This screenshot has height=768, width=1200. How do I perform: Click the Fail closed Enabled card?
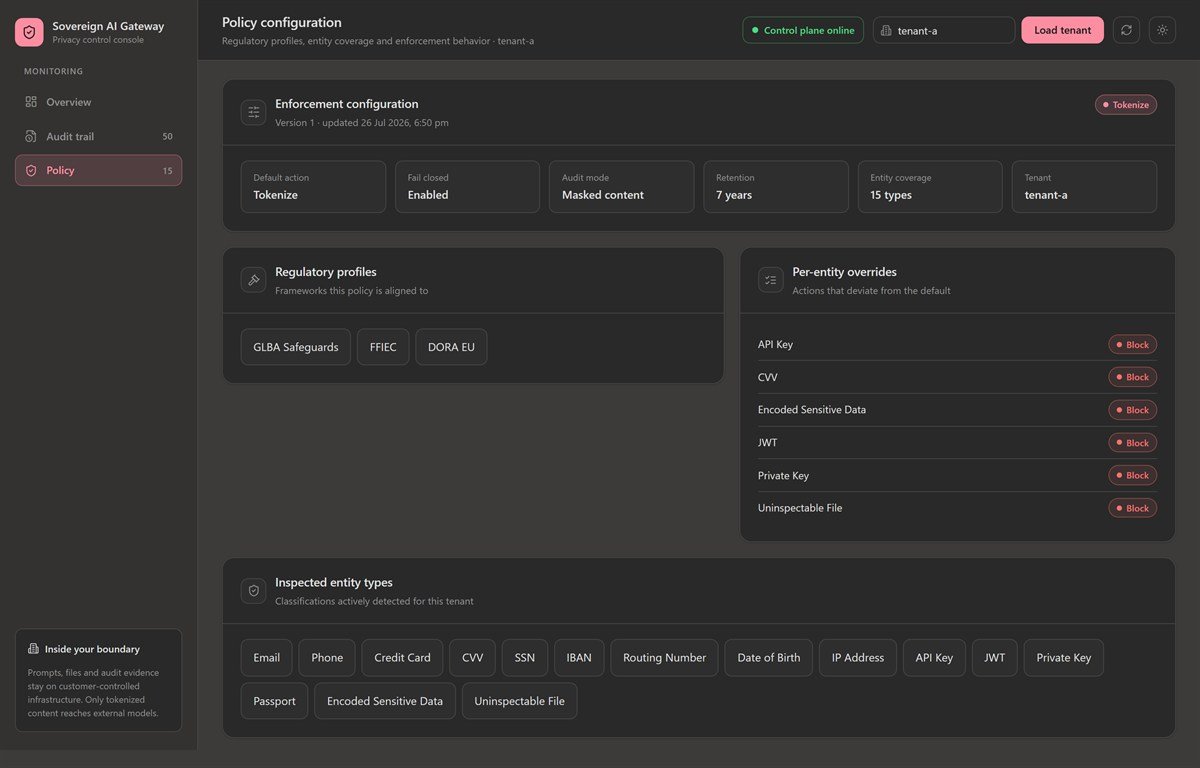tap(467, 187)
